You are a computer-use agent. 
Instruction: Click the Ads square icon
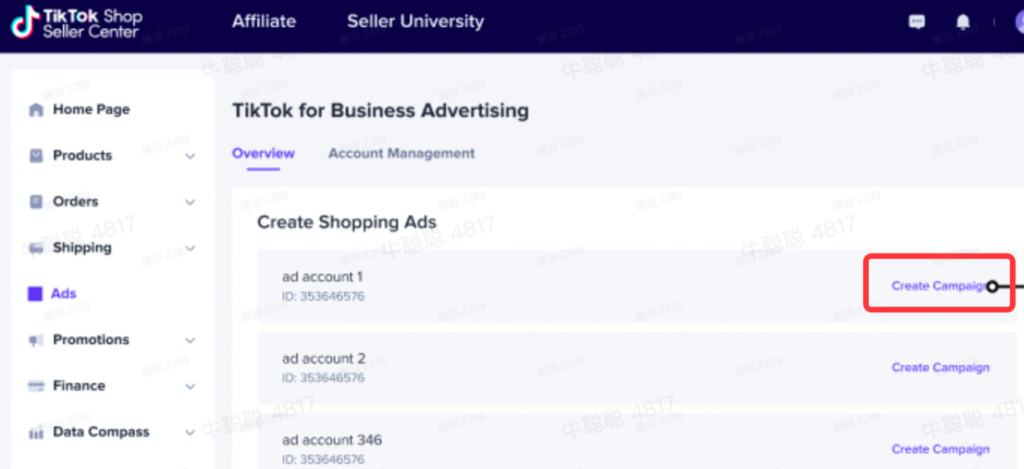(35, 294)
